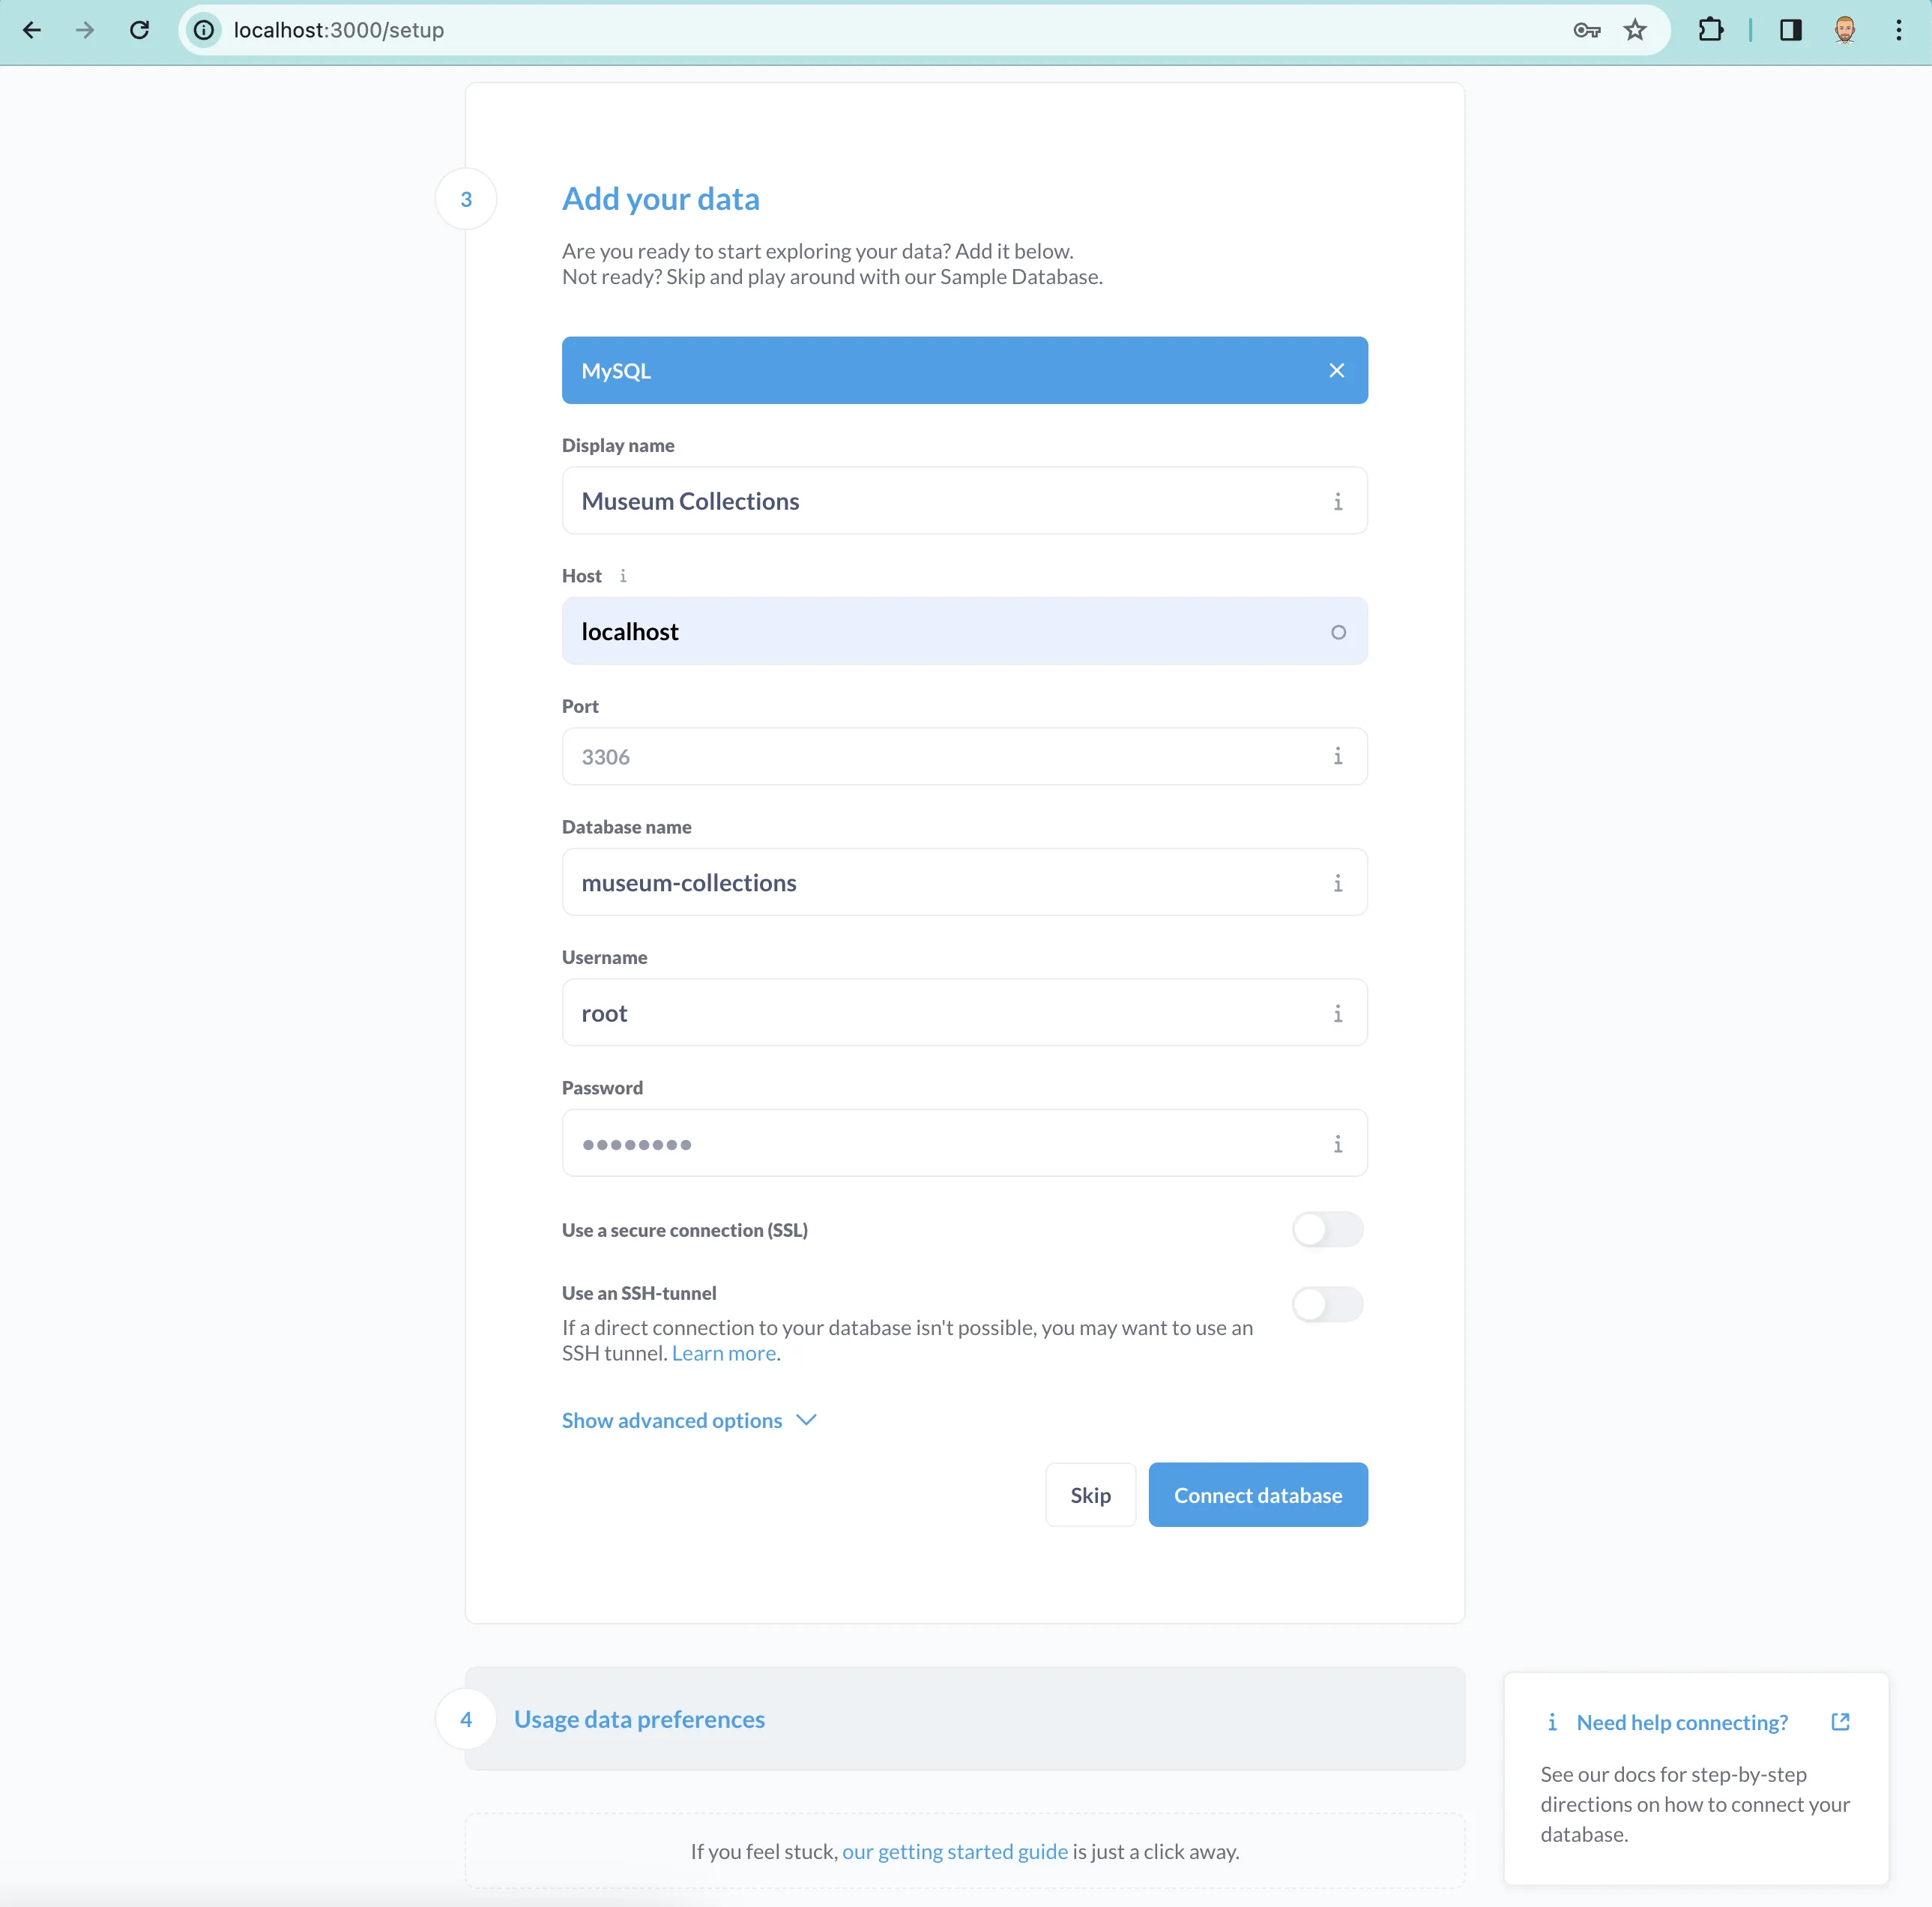This screenshot has height=1907, width=1932.
Task: Click the Skip button
Action: coord(1089,1495)
